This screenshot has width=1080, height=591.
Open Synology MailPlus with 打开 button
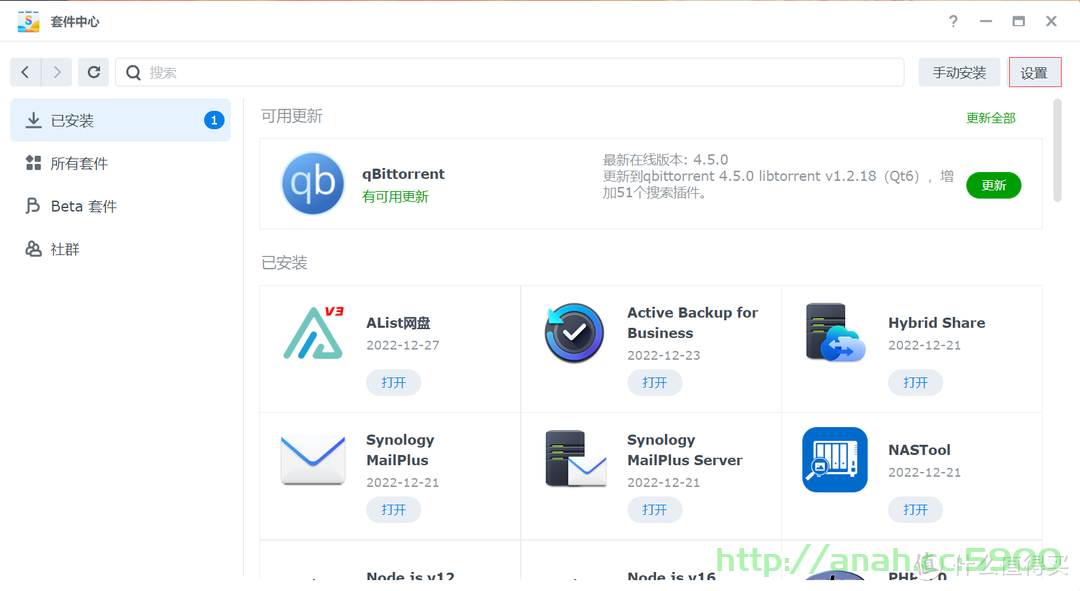[x=393, y=510]
